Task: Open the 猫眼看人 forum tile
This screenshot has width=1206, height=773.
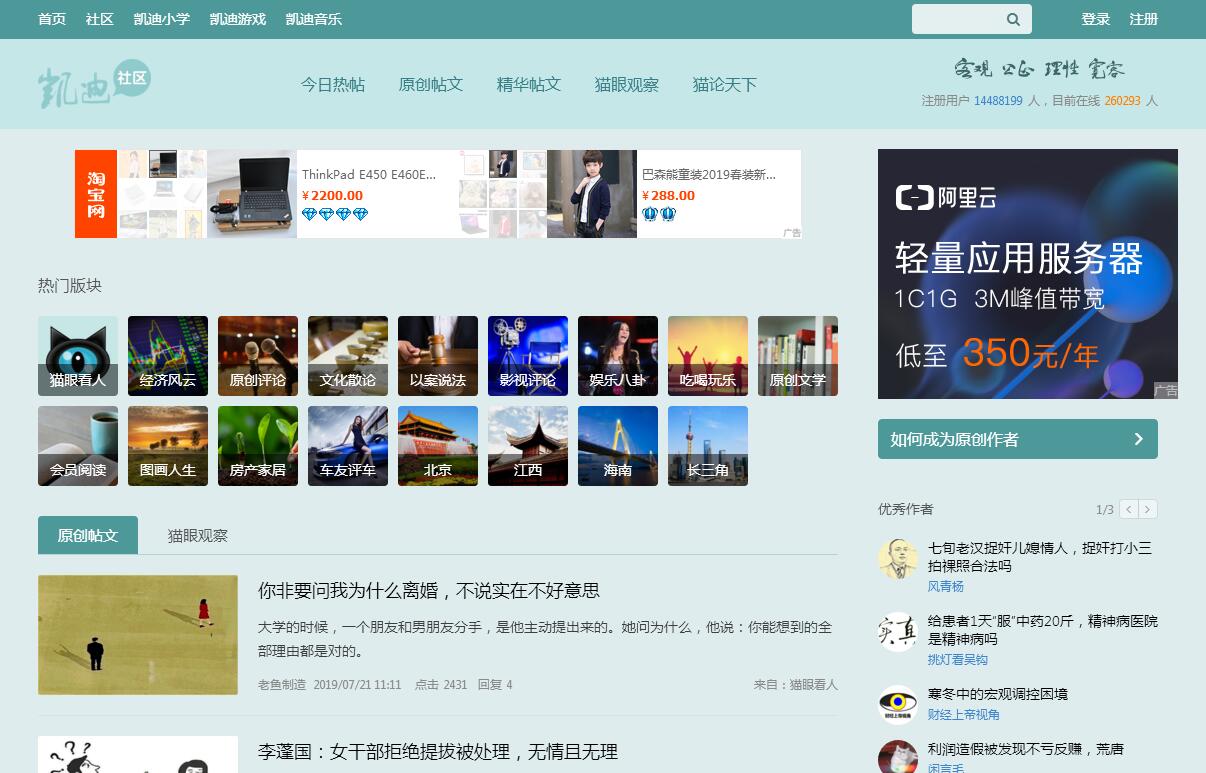Action: (x=78, y=356)
